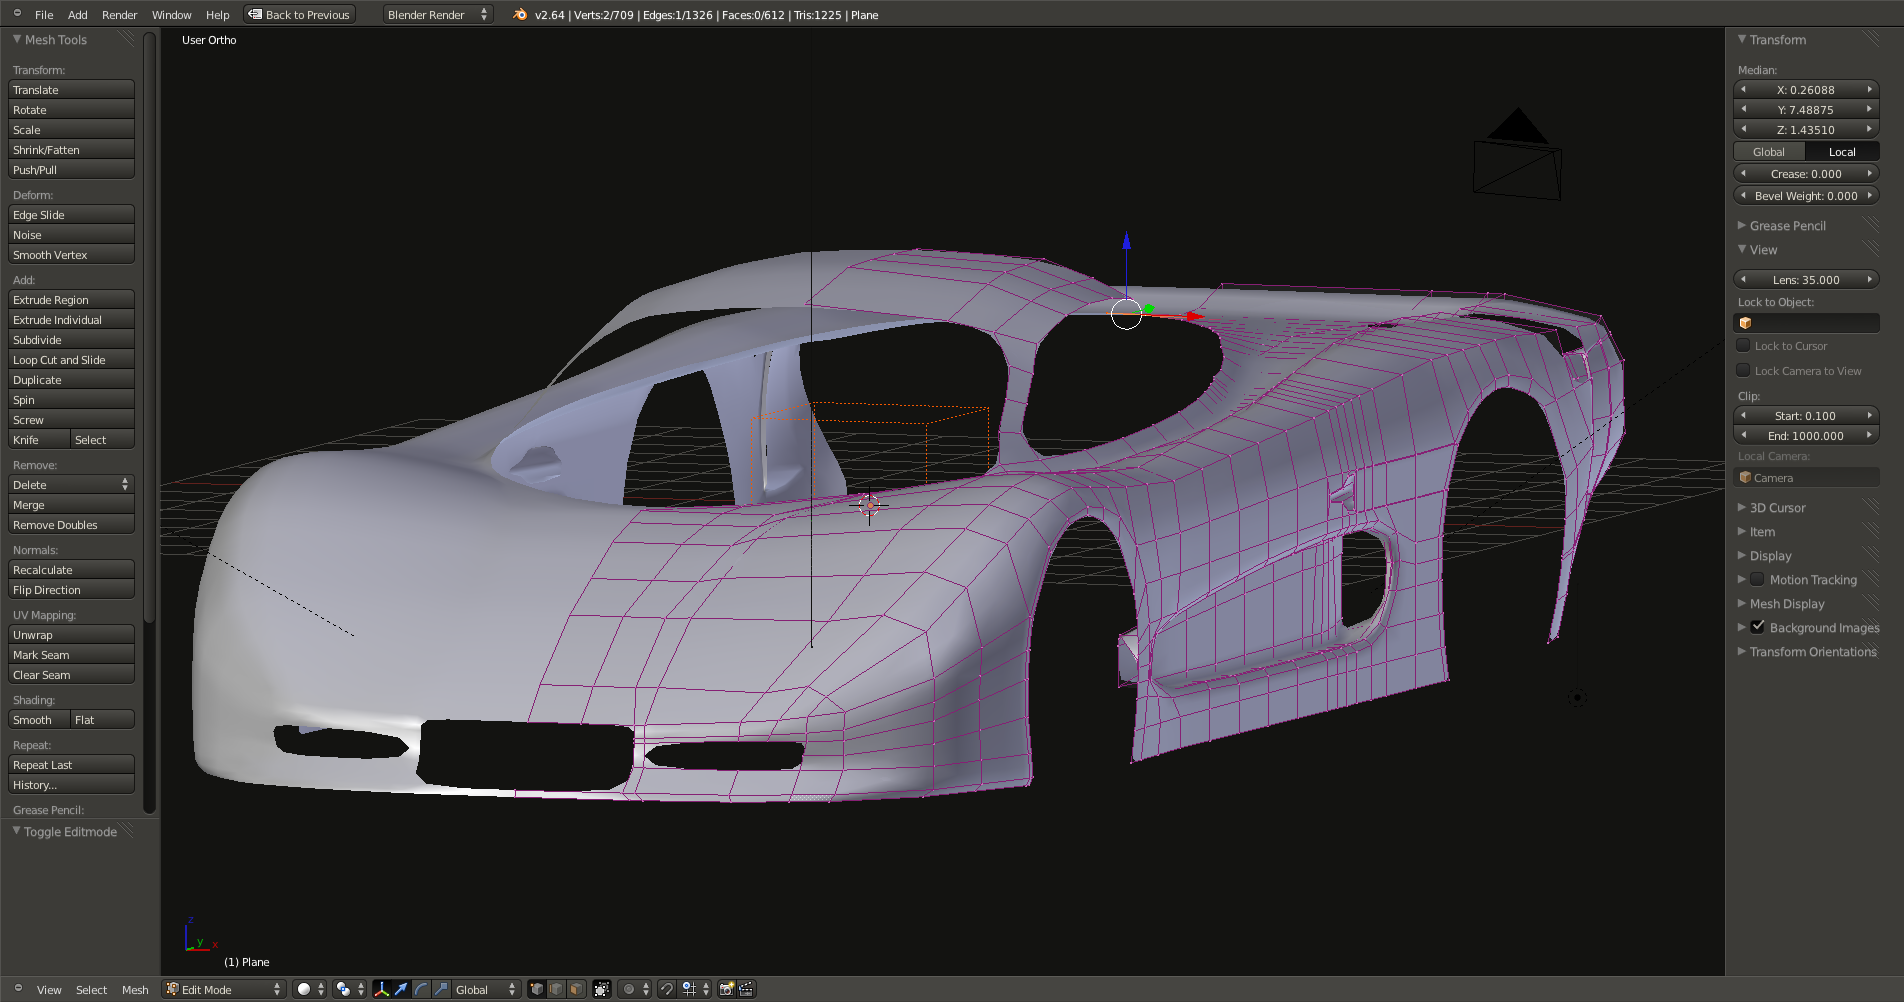Click the Back to Previous button
Screen dimensions: 1904x1002
[x=299, y=14]
